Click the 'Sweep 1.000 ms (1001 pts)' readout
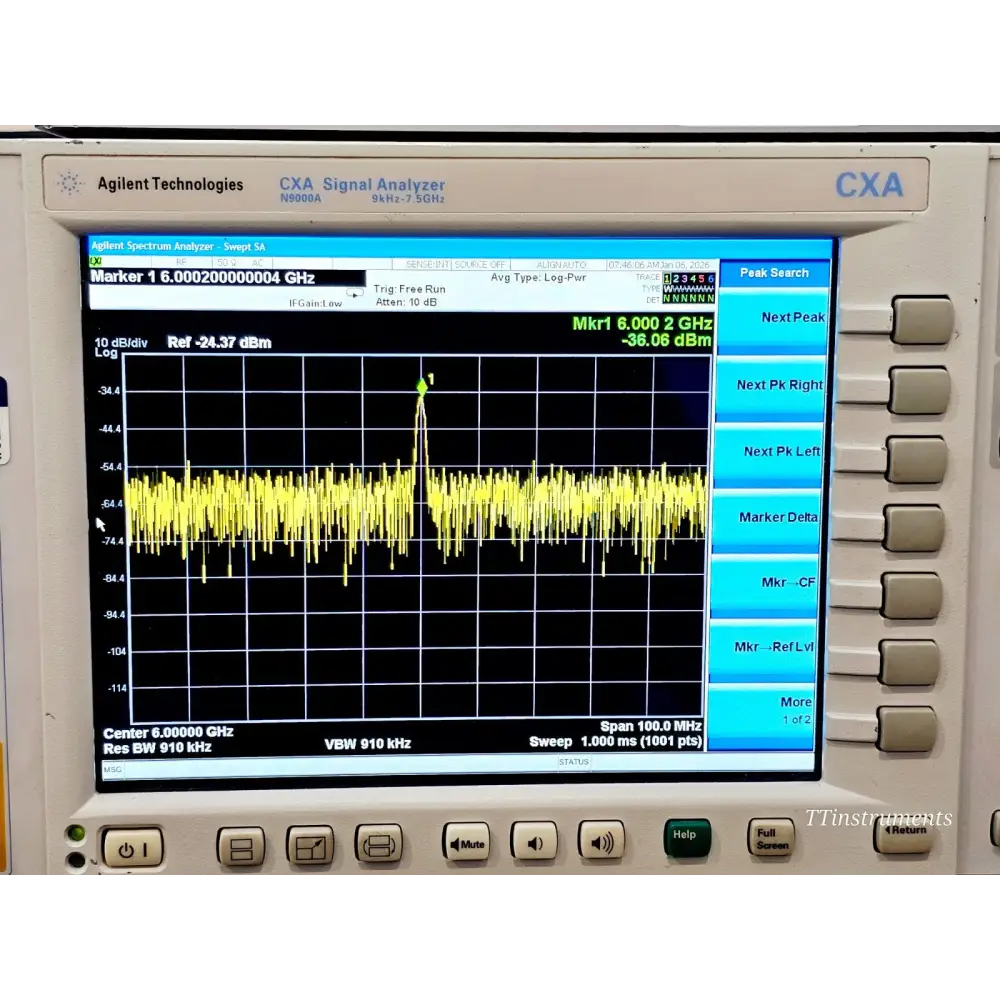 615,742
